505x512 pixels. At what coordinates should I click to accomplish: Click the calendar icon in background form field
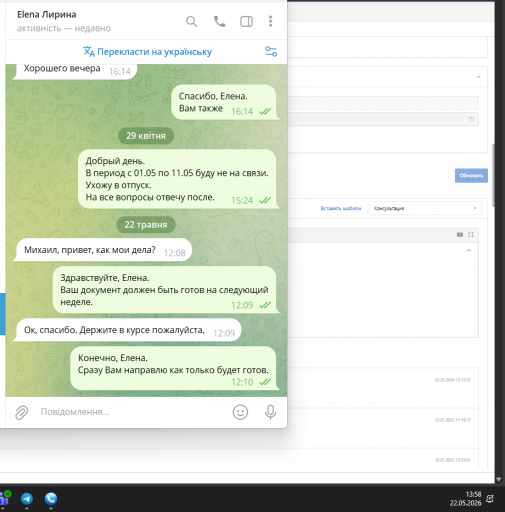471,119
